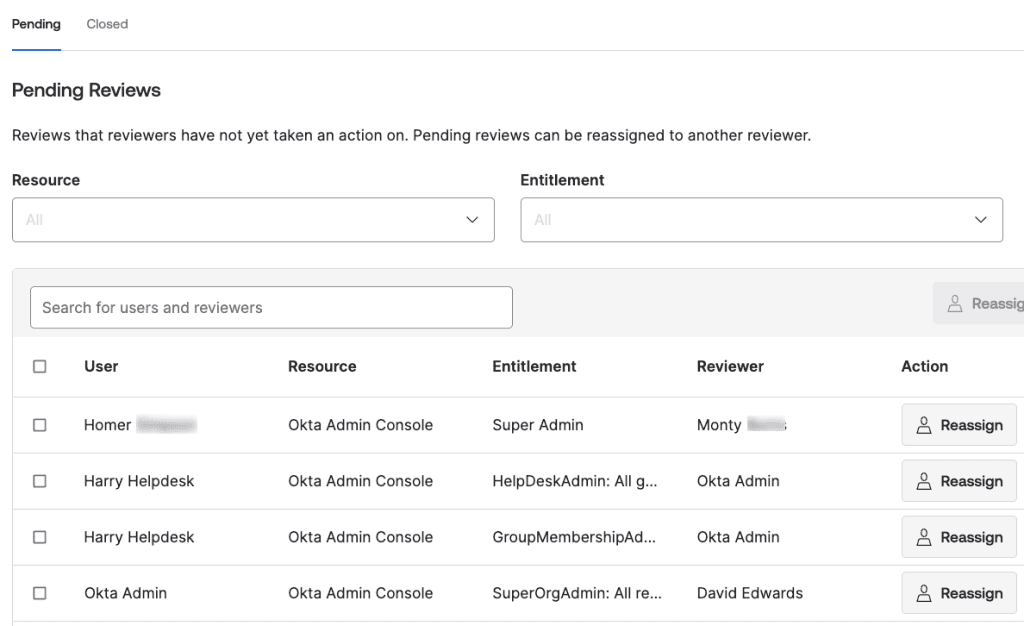Click the Resource column header in table
Image resolution: width=1024 pixels, height=626 pixels.
(322, 366)
